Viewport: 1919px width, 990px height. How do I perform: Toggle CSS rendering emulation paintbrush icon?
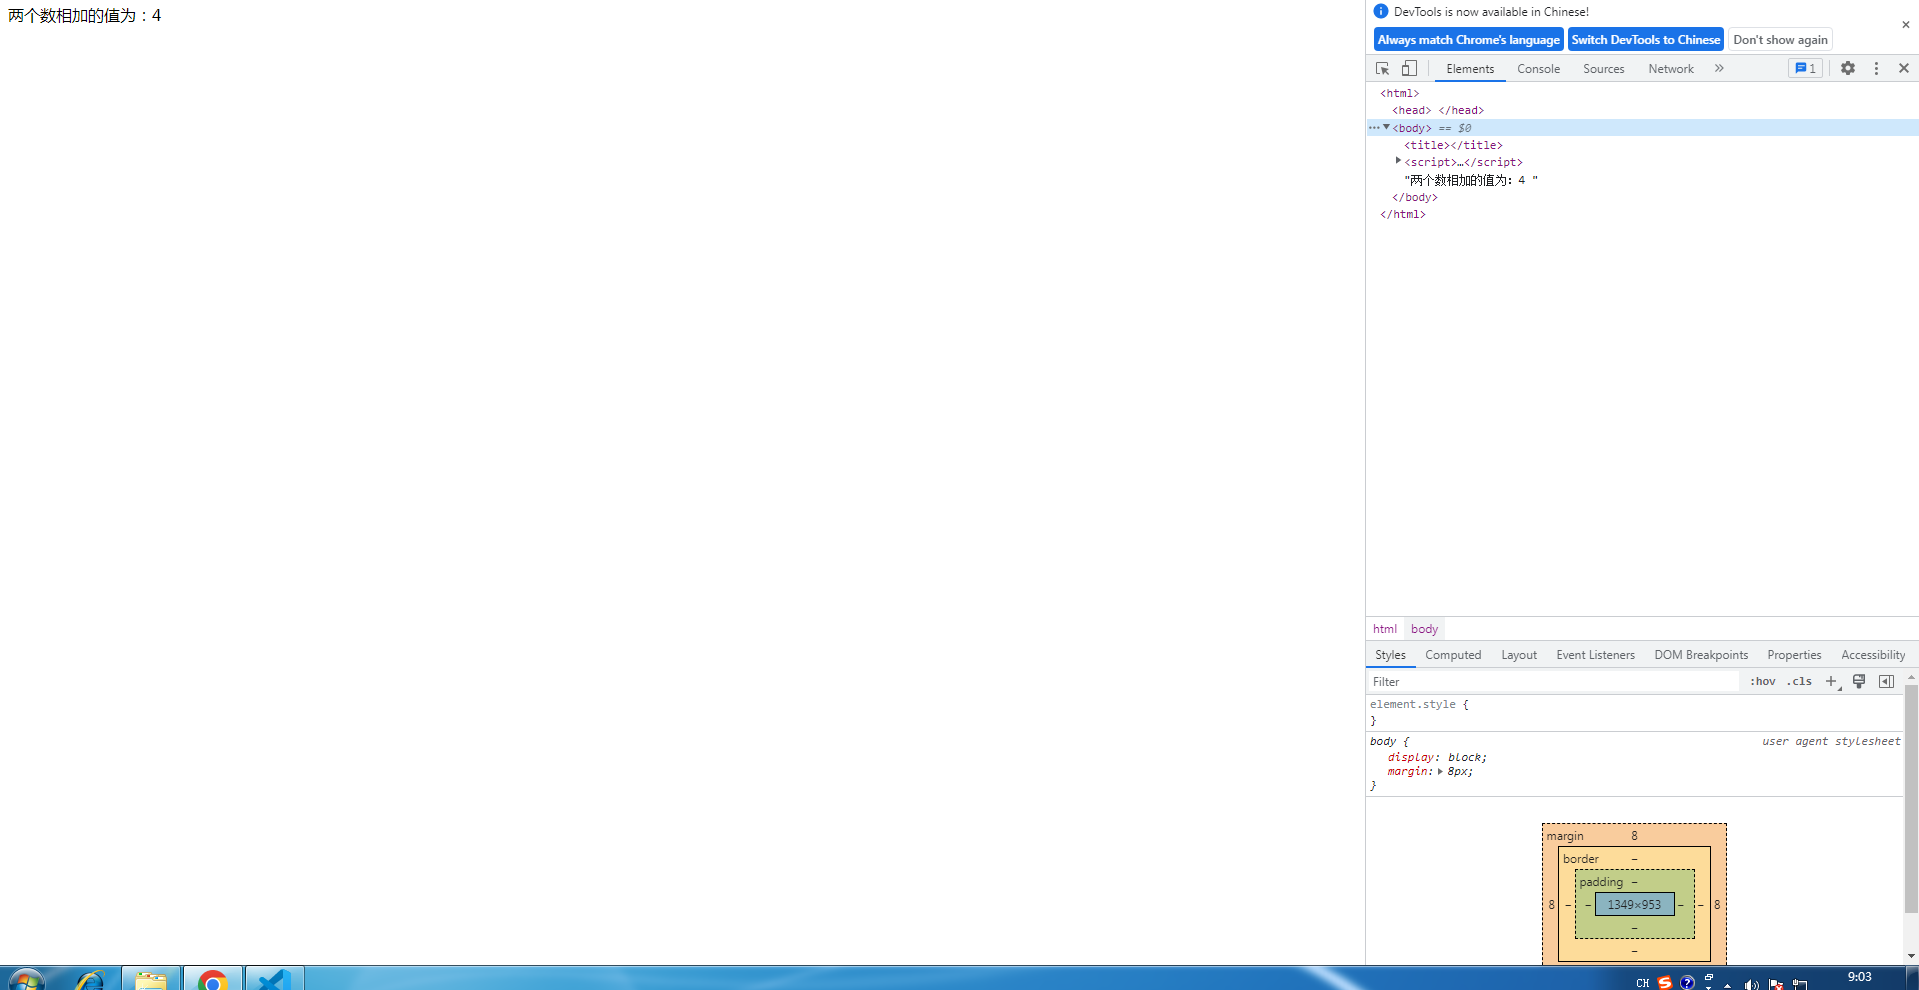point(1859,682)
